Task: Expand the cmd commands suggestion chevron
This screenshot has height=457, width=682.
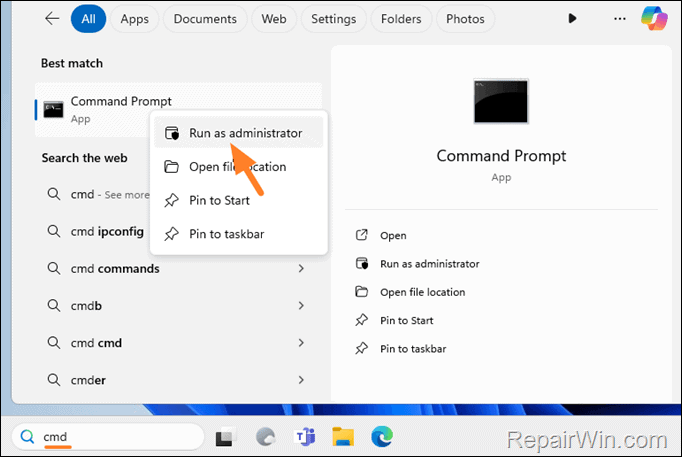Action: click(301, 269)
